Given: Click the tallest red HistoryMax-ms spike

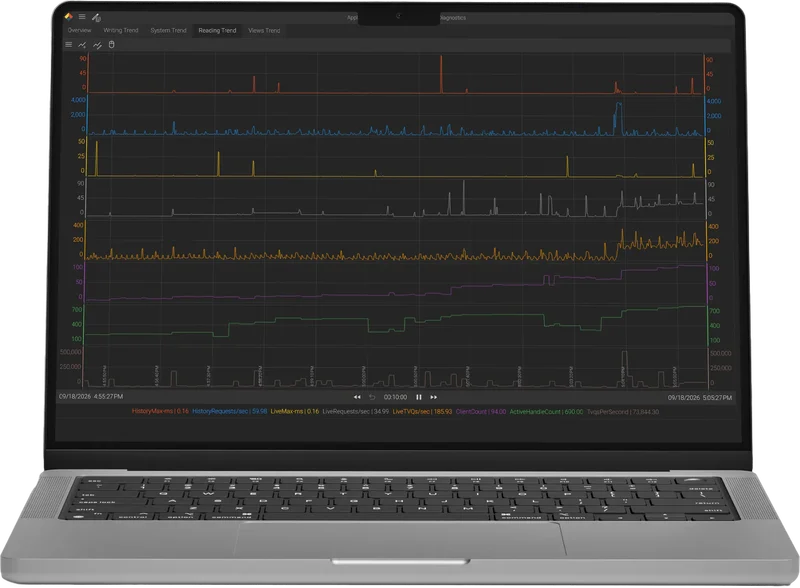Looking at the screenshot, I should point(441,74).
